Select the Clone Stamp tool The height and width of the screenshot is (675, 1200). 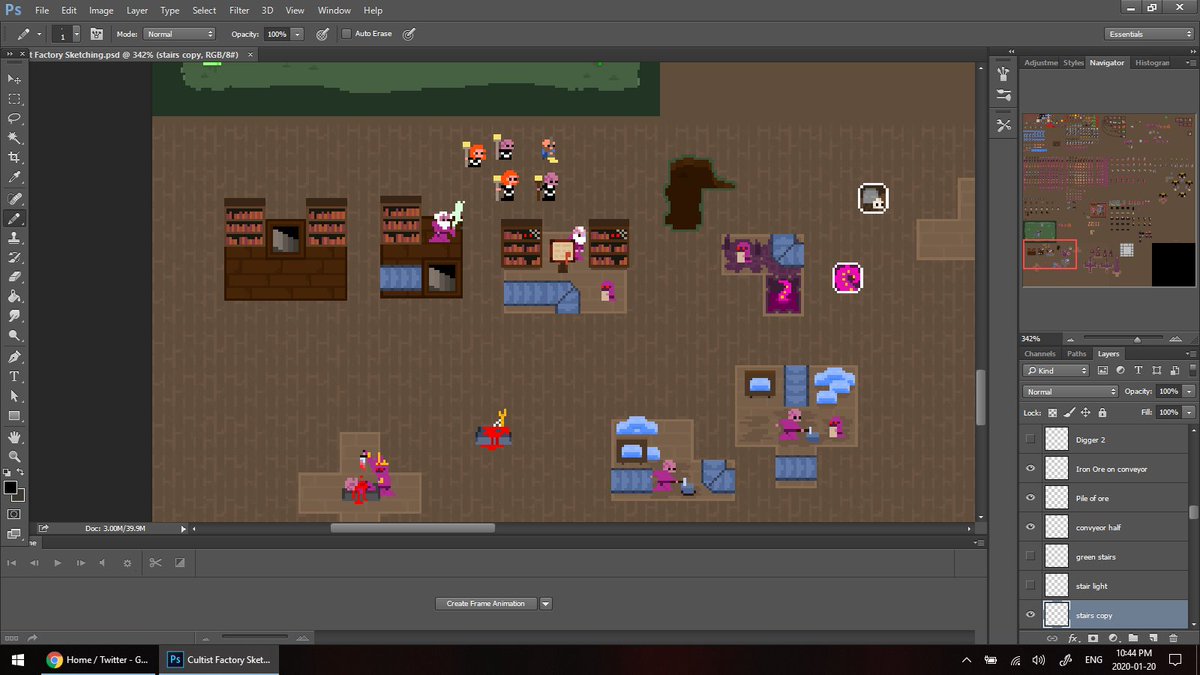15,238
